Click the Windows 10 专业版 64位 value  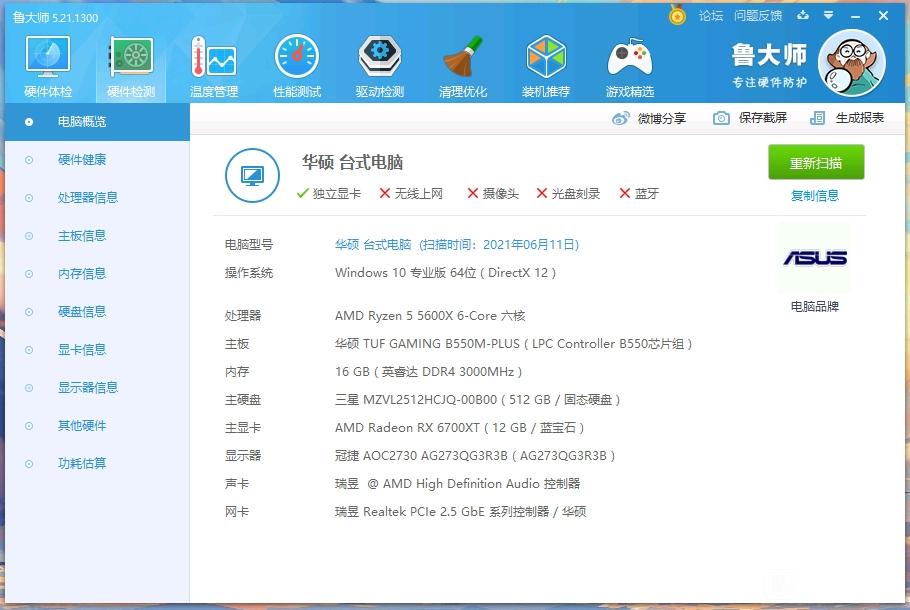point(445,273)
